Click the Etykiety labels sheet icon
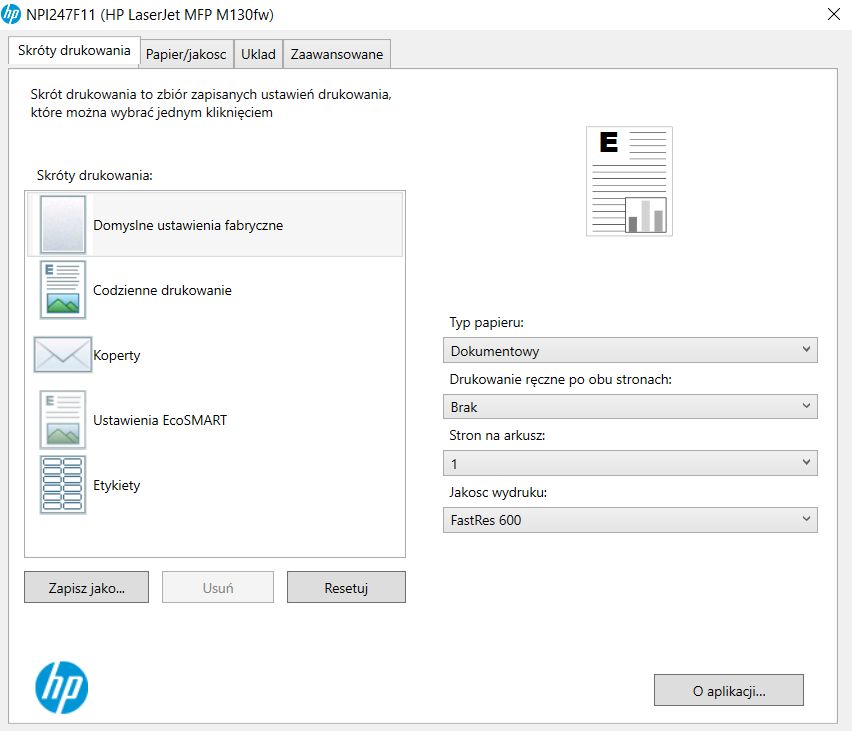Screen dimensions: 852x731 (63, 485)
